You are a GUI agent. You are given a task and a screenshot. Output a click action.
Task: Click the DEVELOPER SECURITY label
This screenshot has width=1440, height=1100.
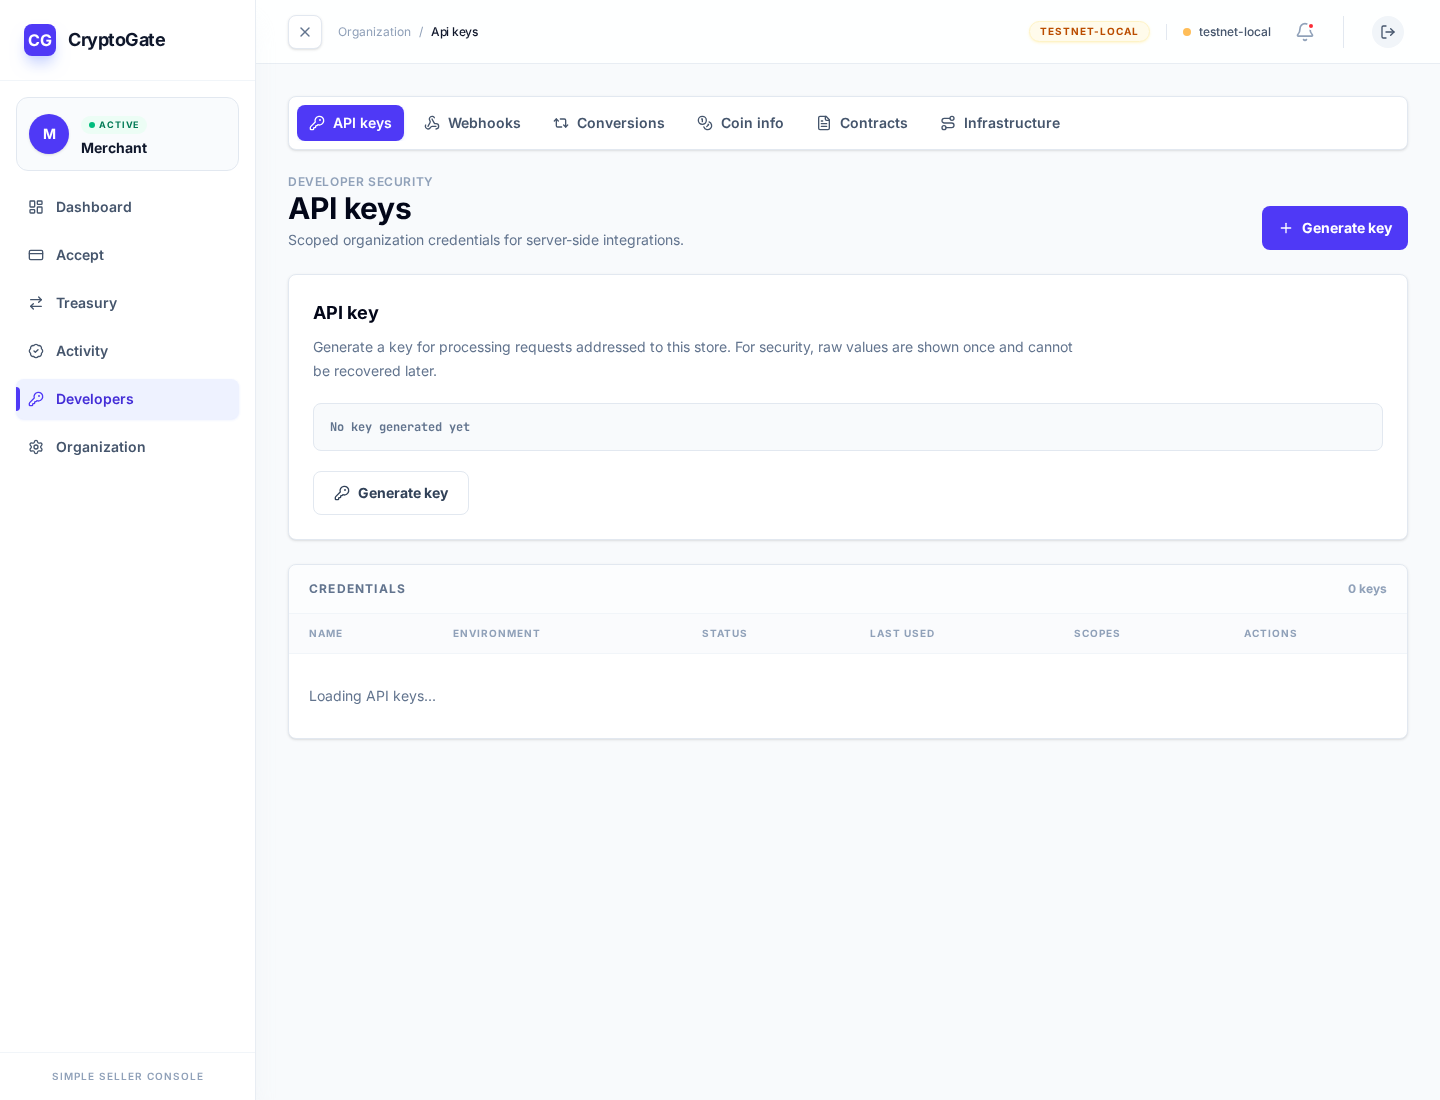[x=360, y=182]
